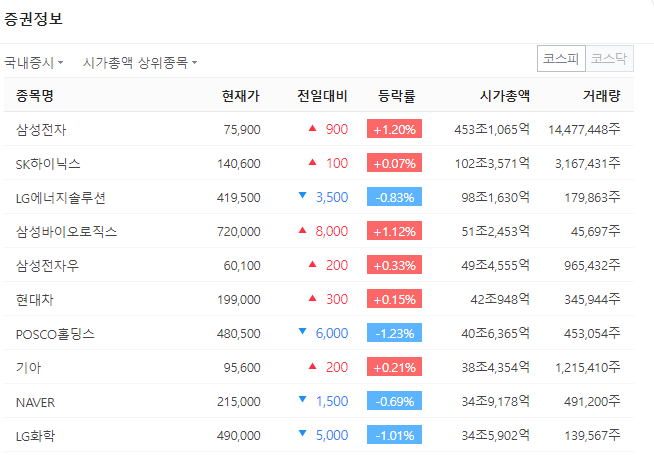
Task: Click the 720,000 price of 삼성바이오로직스
Action: click(x=239, y=232)
